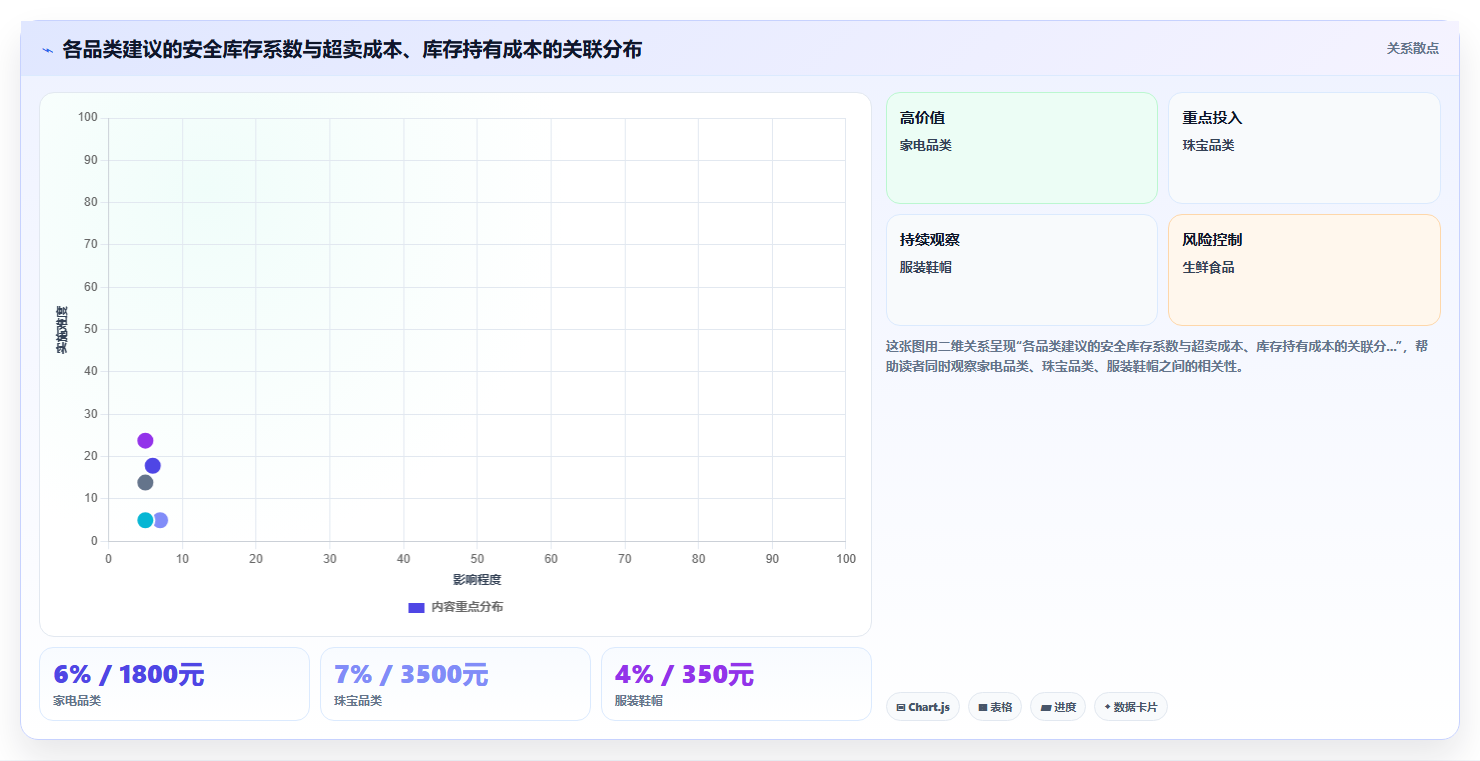Click the chart title 各品类建议的安全库存系数
The height and width of the screenshot is (761, 1480).
coord(352,49)
